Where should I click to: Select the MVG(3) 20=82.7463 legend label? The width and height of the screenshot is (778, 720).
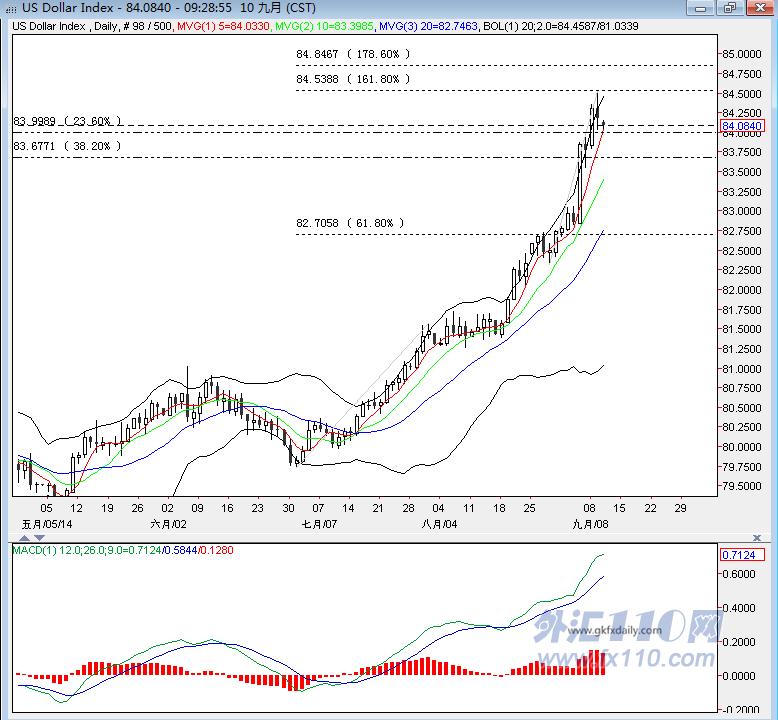(428, 26)
